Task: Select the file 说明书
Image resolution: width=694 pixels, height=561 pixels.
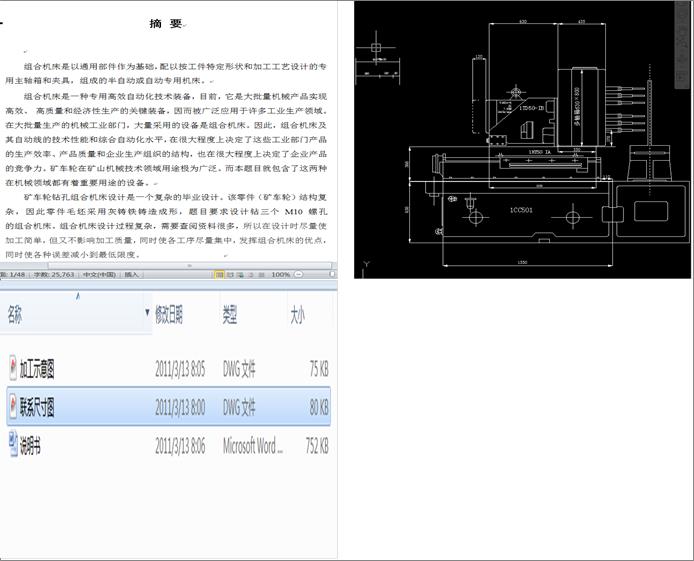Action: pos(168,445)
